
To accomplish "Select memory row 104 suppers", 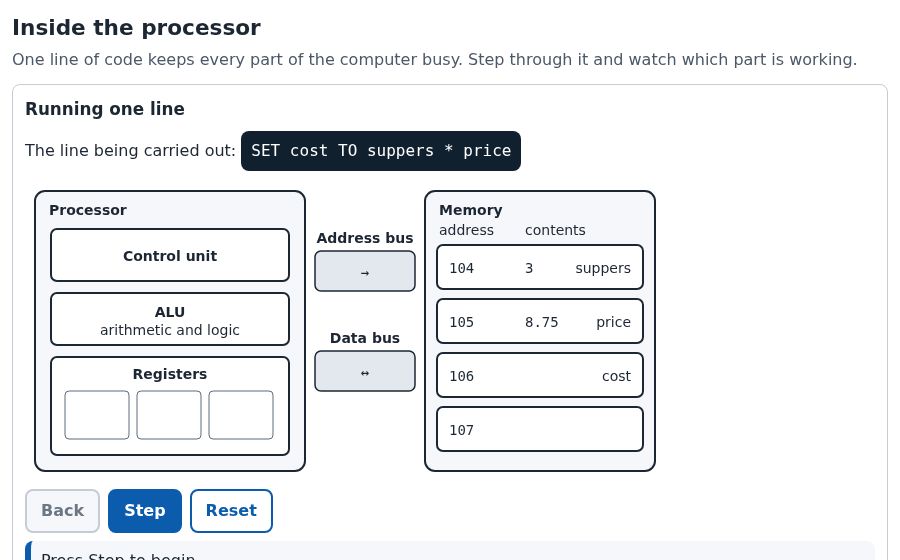I will tap(540, 267).
